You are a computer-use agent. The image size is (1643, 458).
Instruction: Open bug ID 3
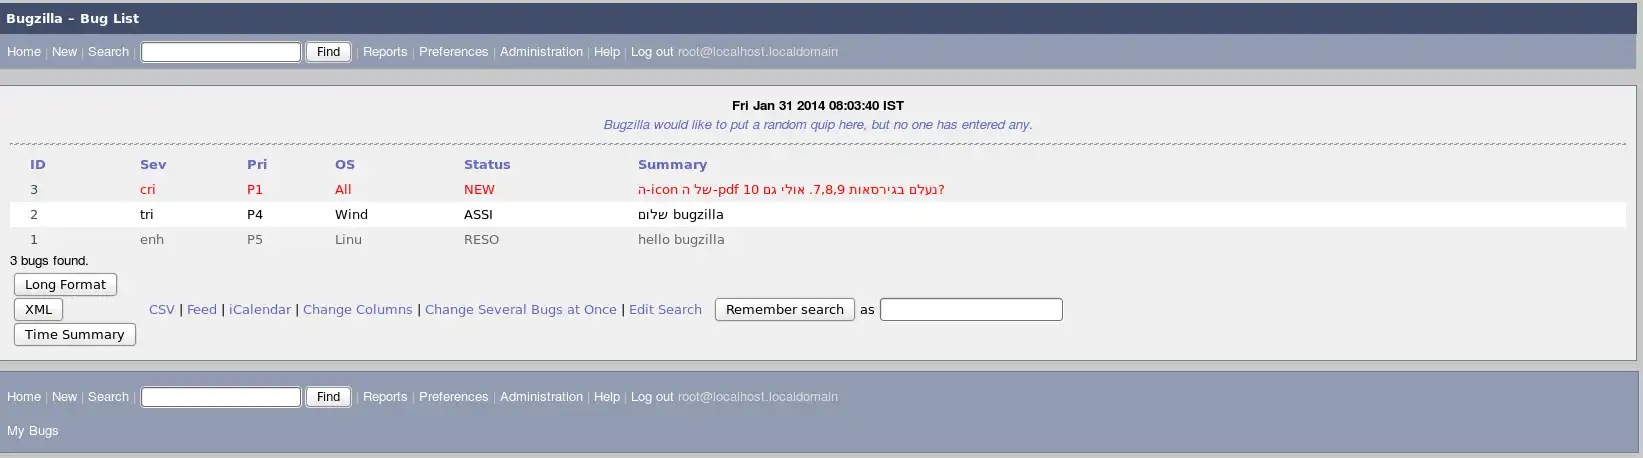click(x=34, y=190)
